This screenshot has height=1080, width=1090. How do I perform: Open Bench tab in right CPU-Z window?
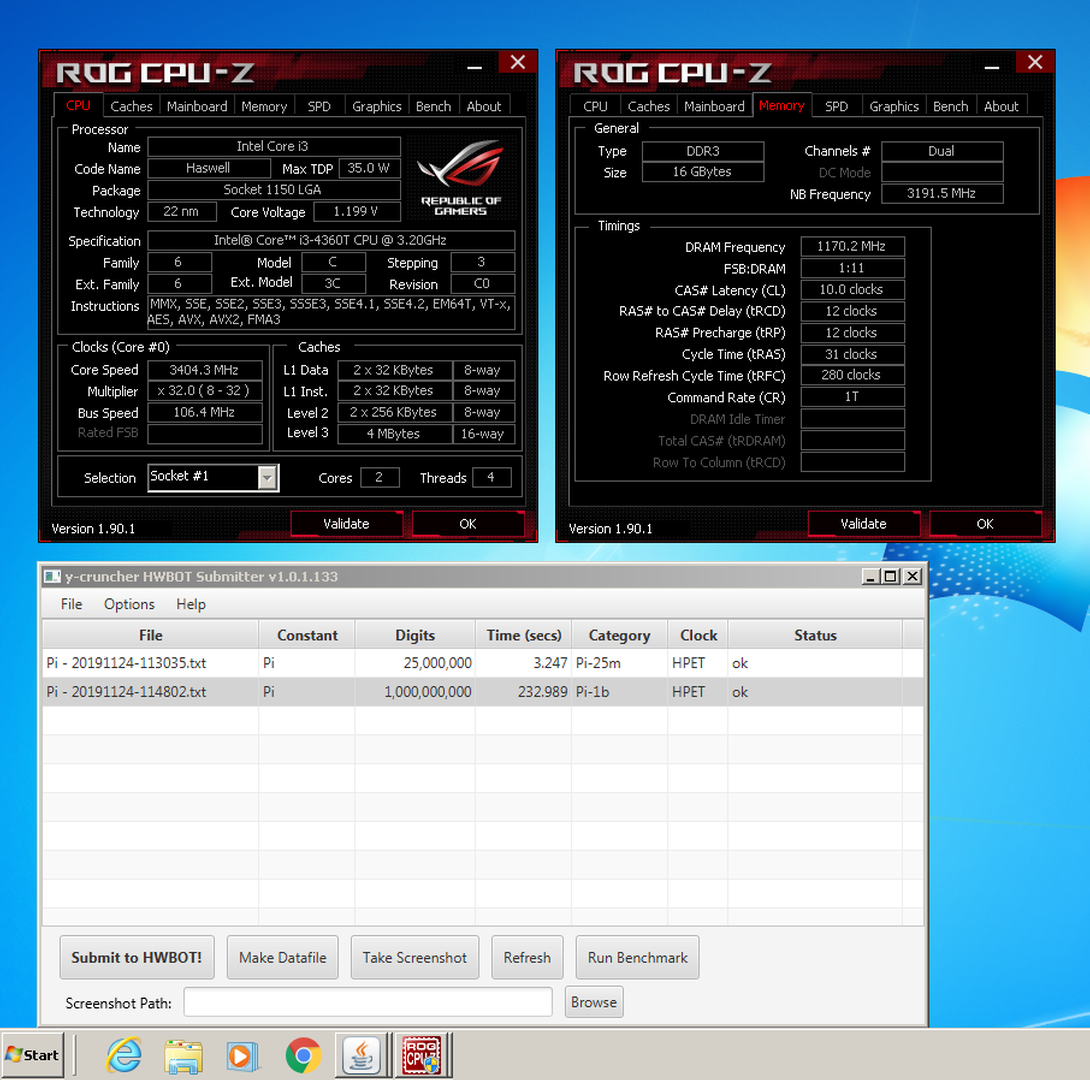point(951,106)
